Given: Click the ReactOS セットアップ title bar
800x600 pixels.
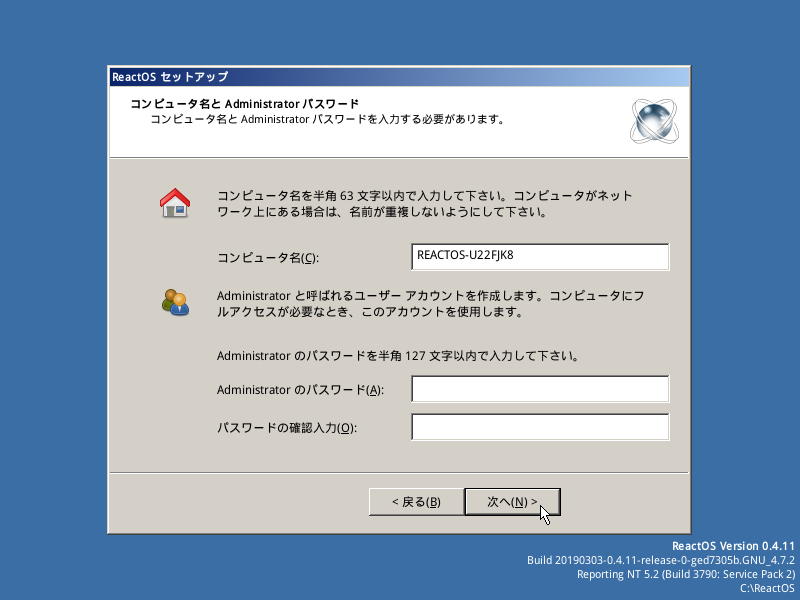Looking at the screenshot, I should (399, 77).
